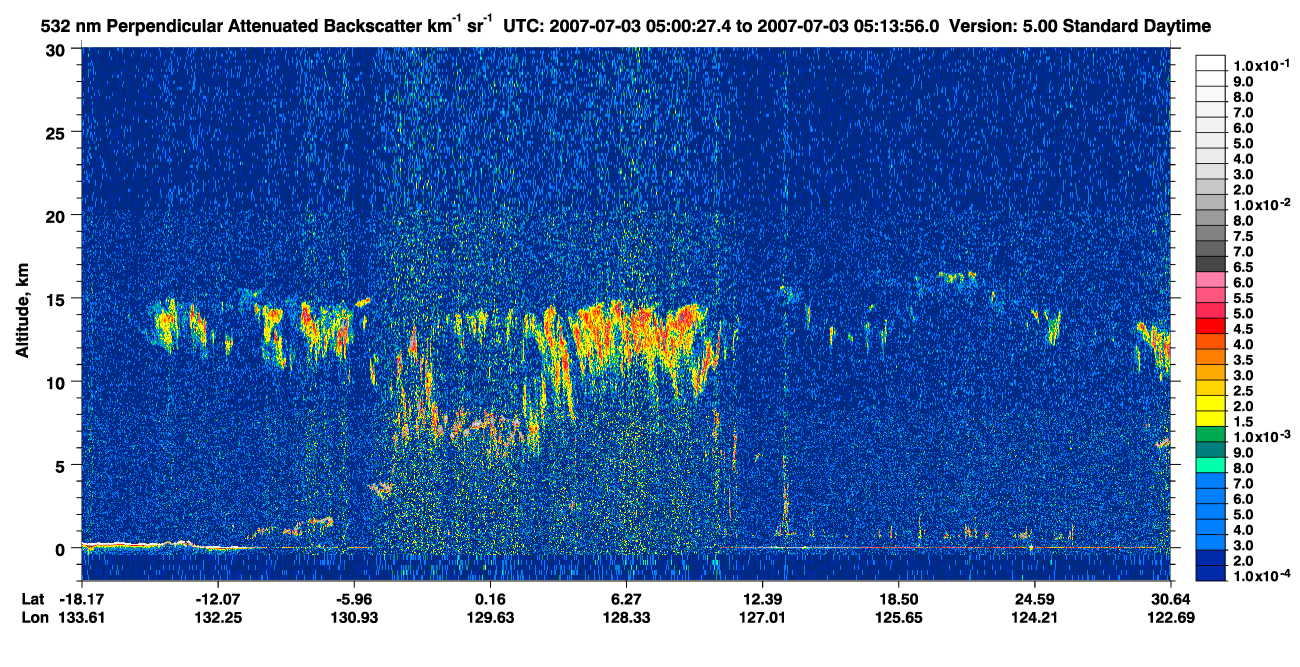
Task: Click the longitude value '130.93'
Action: point(354,617)
